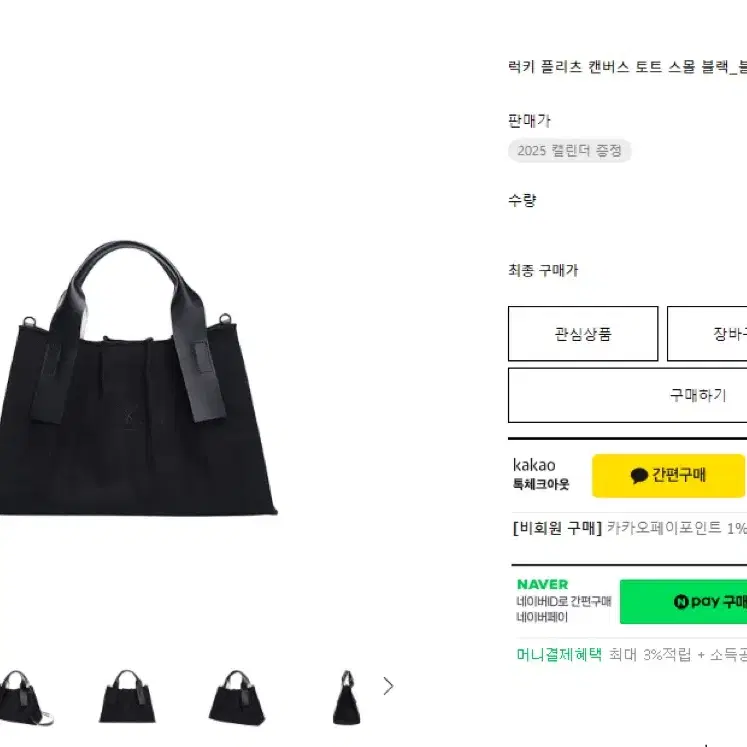The image size is (747, 747).
Task: Open the 머니결제혜택 benefits link
Action: tap(559, 655)
